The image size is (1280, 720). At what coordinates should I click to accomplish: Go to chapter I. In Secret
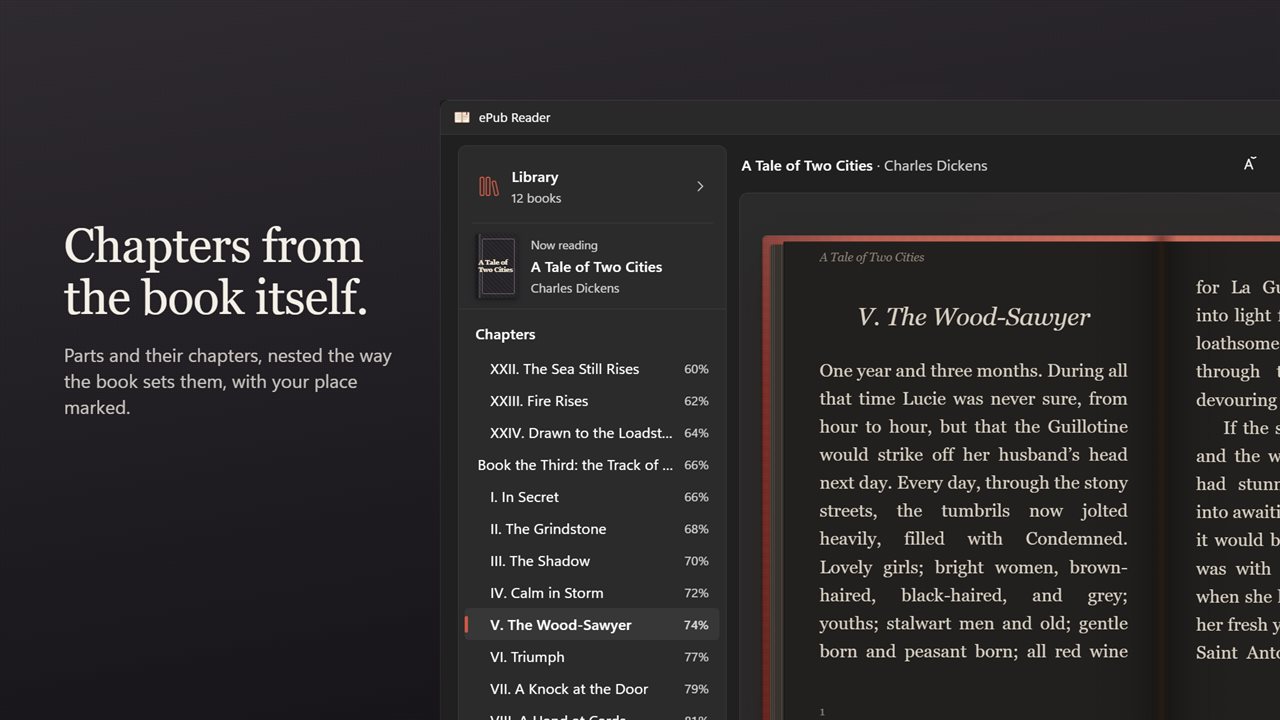tap(592, 497)
